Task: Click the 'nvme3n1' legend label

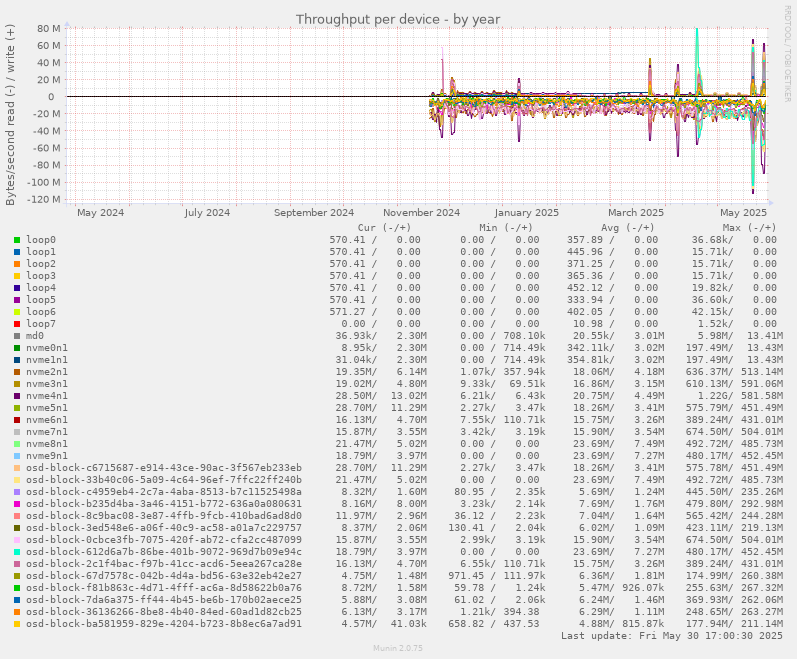Action: [x=47, y=384]
